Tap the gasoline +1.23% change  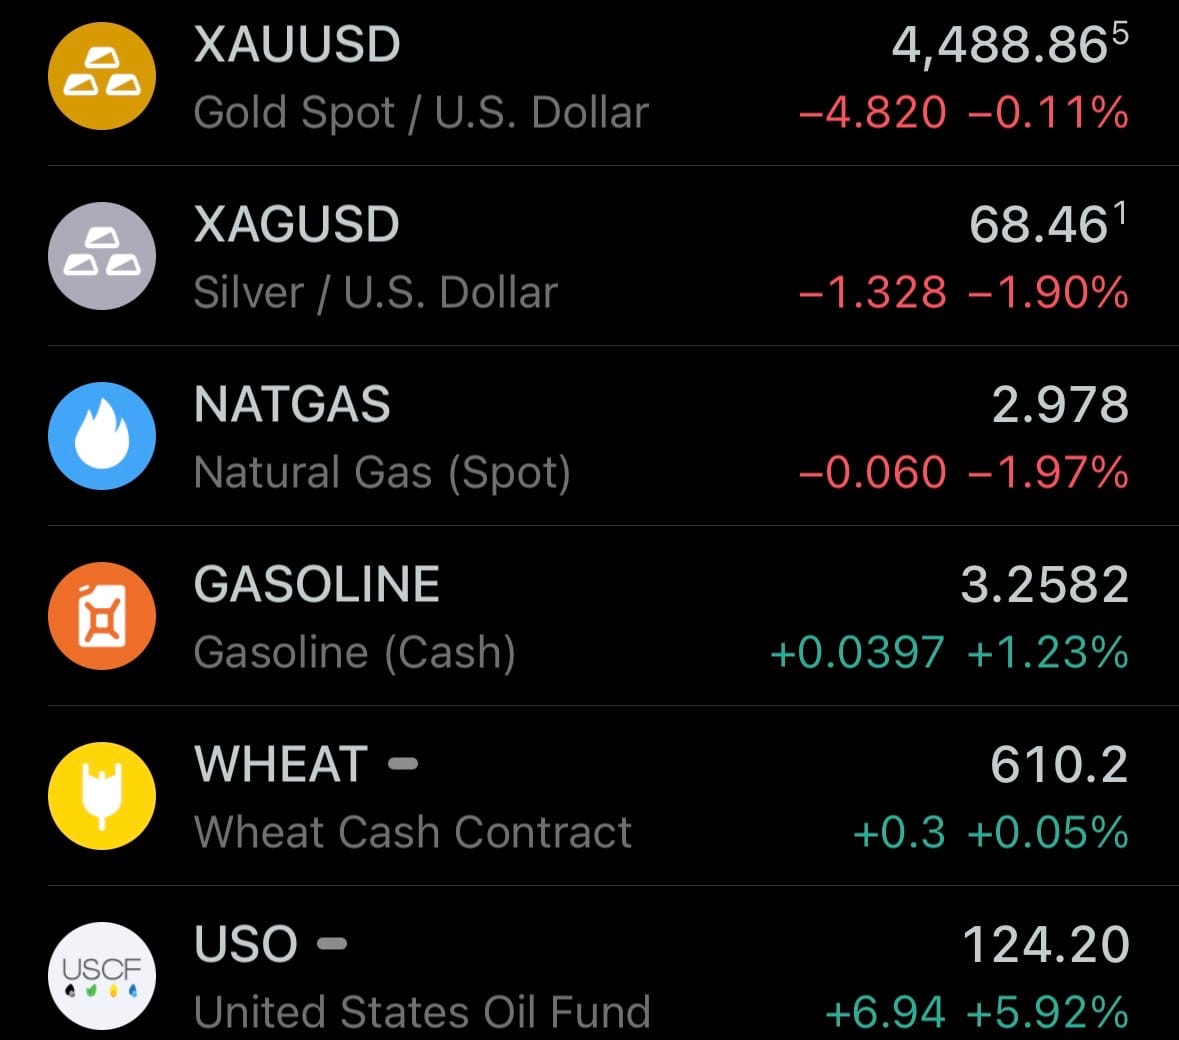click(1048, 653)
